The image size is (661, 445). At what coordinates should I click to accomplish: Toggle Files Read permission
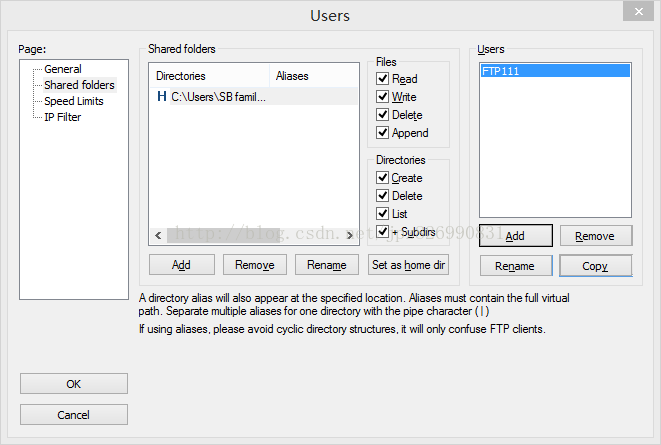point(382,79)
